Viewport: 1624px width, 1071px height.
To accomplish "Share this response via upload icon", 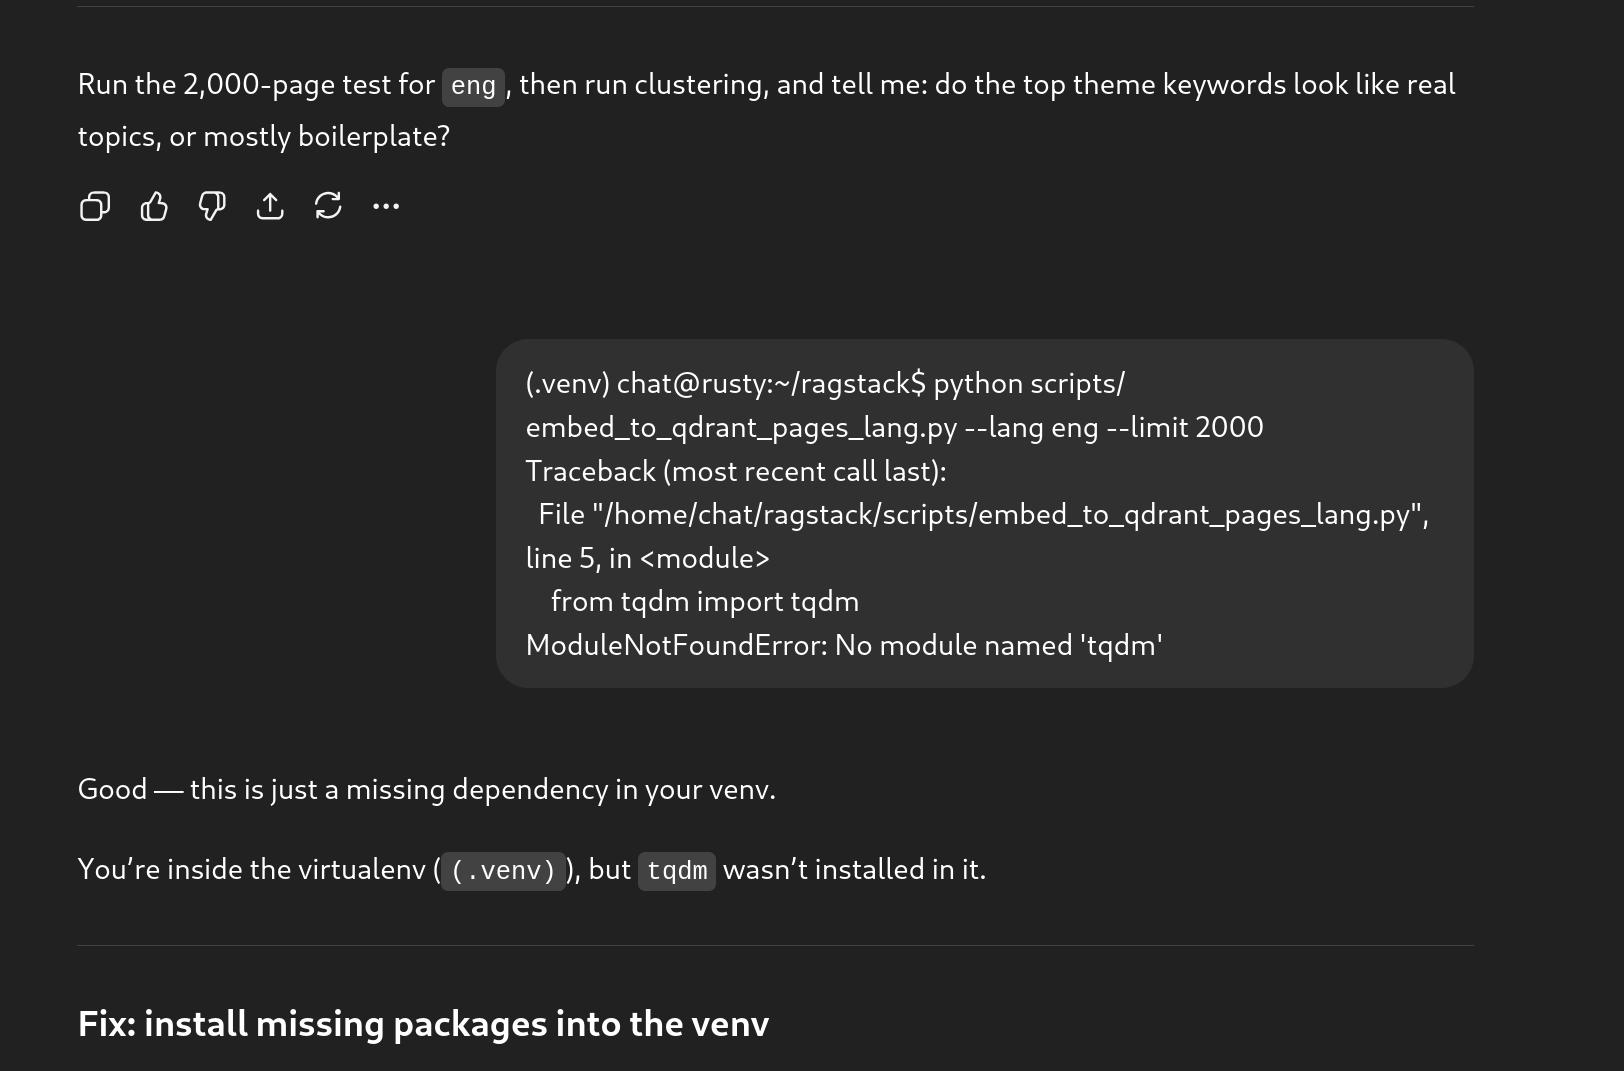I will (270, 206).
